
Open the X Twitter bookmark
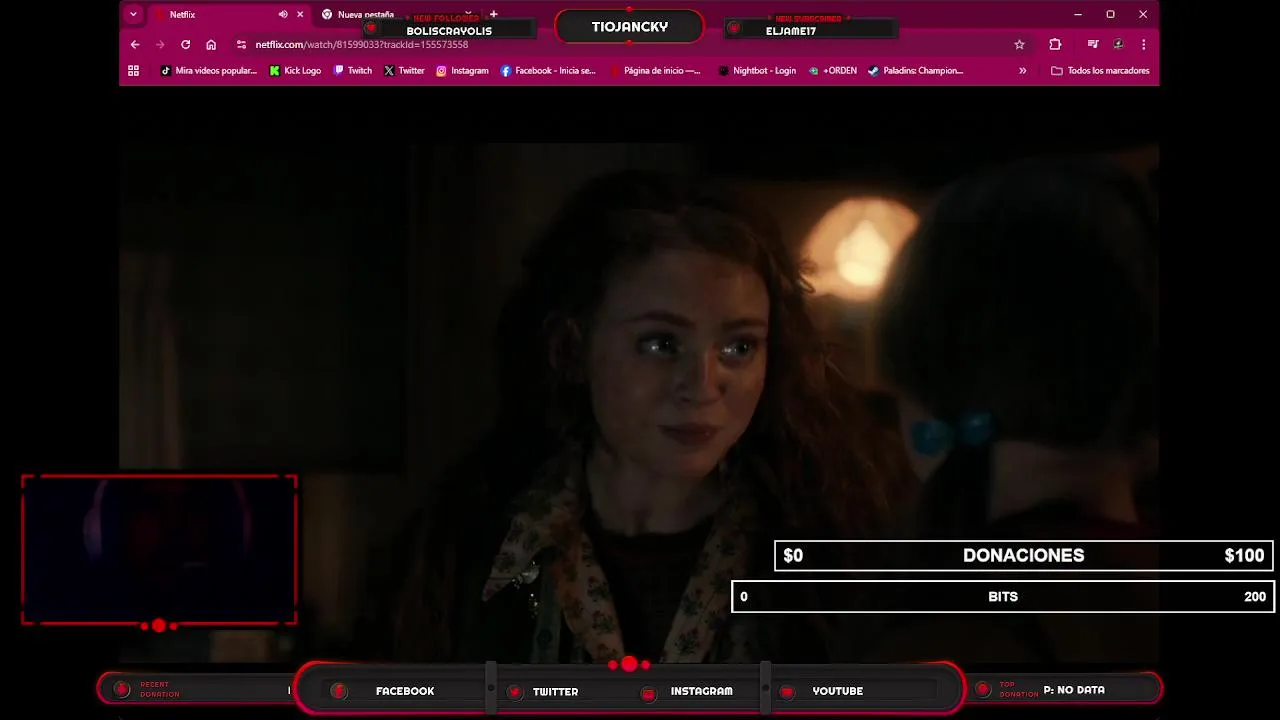(404, 71)
